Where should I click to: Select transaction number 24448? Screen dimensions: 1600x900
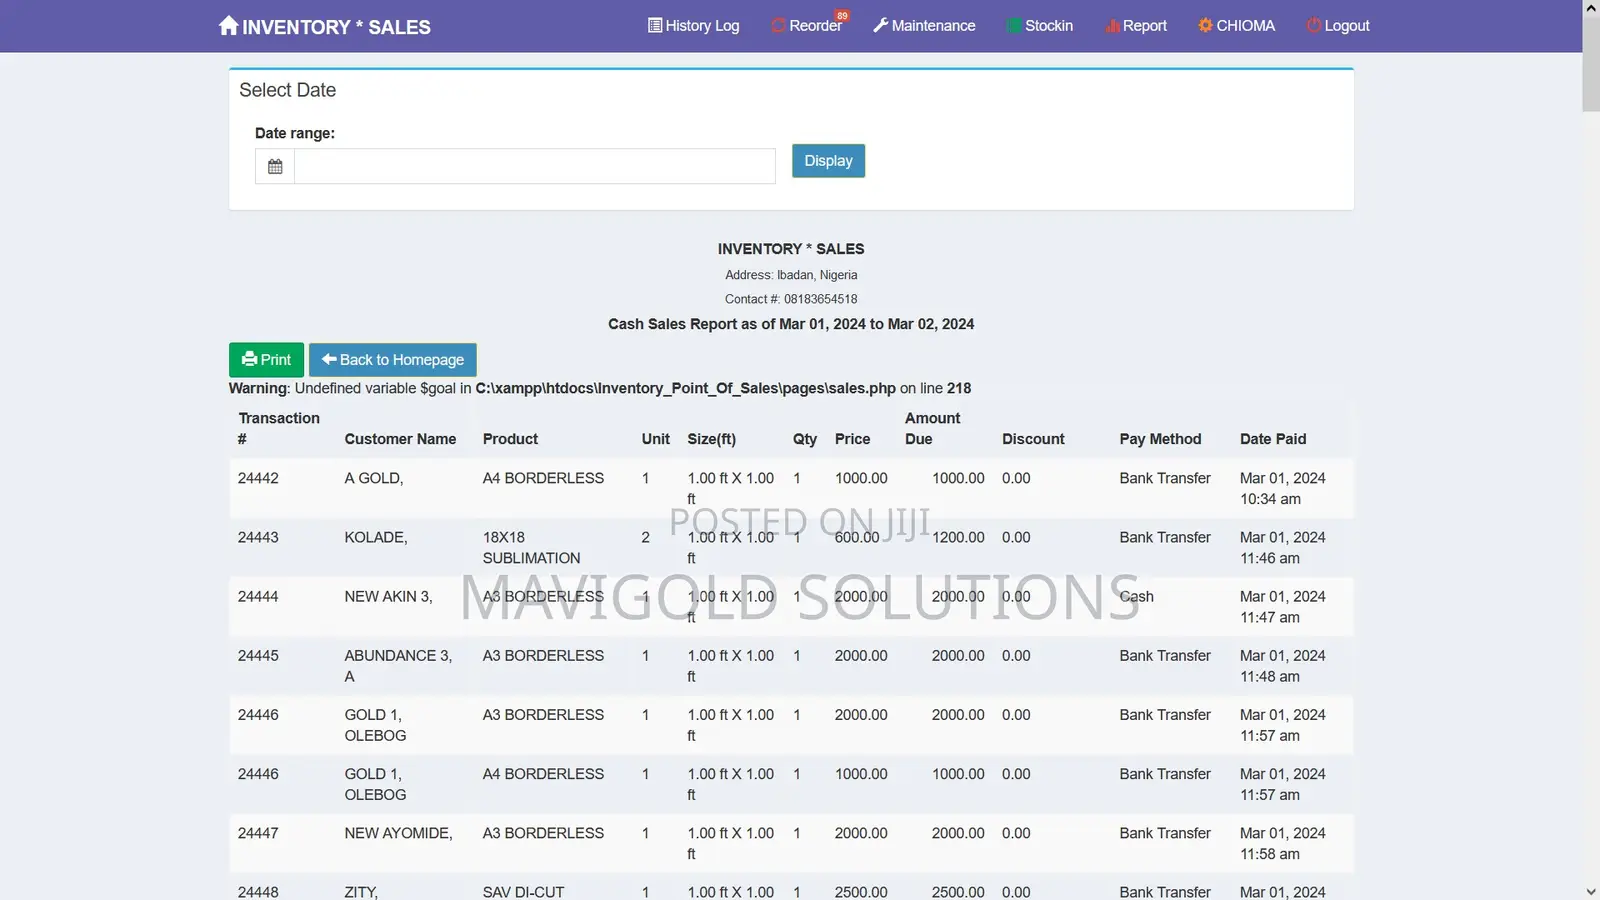[258, 892]
